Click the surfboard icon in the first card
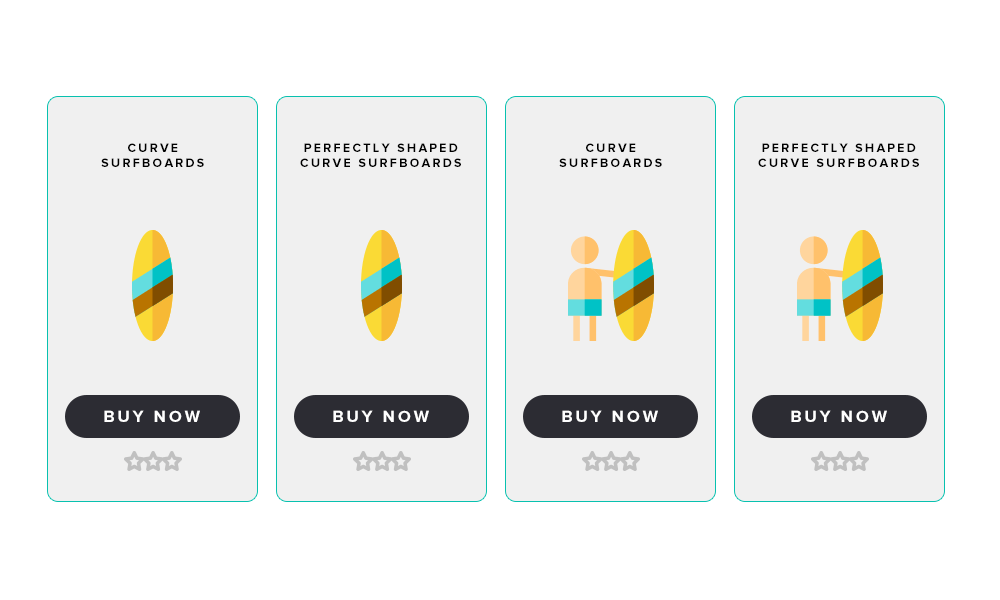This screenshot has width=1000, height=600. [152, 285]
